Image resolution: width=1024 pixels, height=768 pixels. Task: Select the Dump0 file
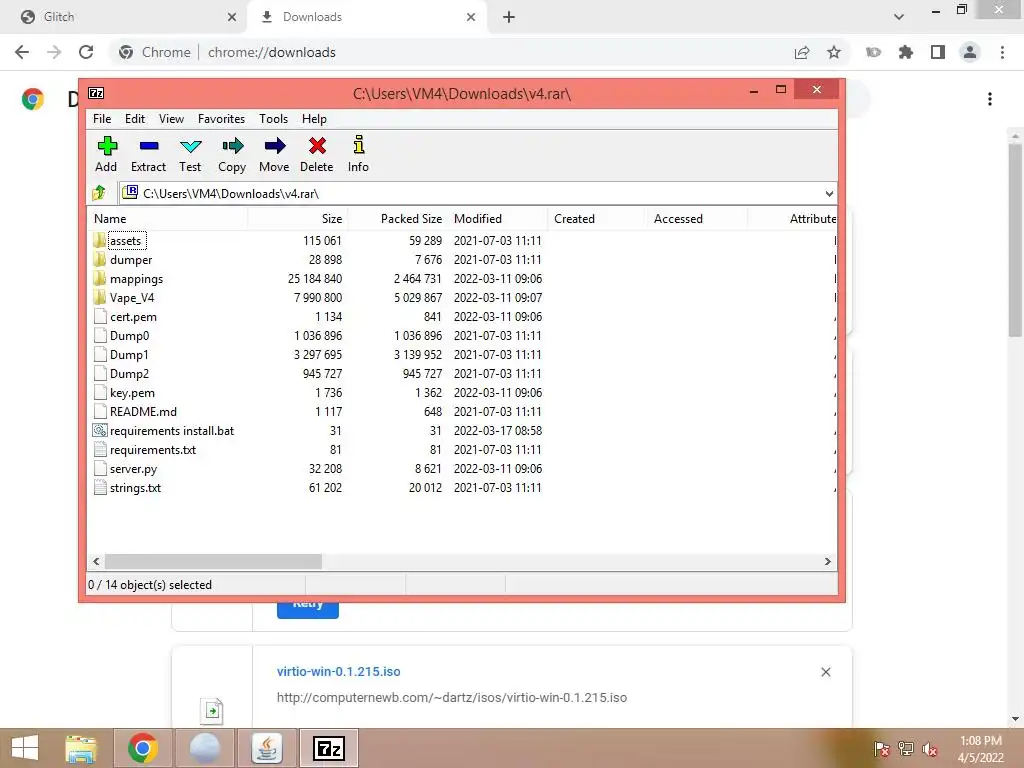click(129, 336)
